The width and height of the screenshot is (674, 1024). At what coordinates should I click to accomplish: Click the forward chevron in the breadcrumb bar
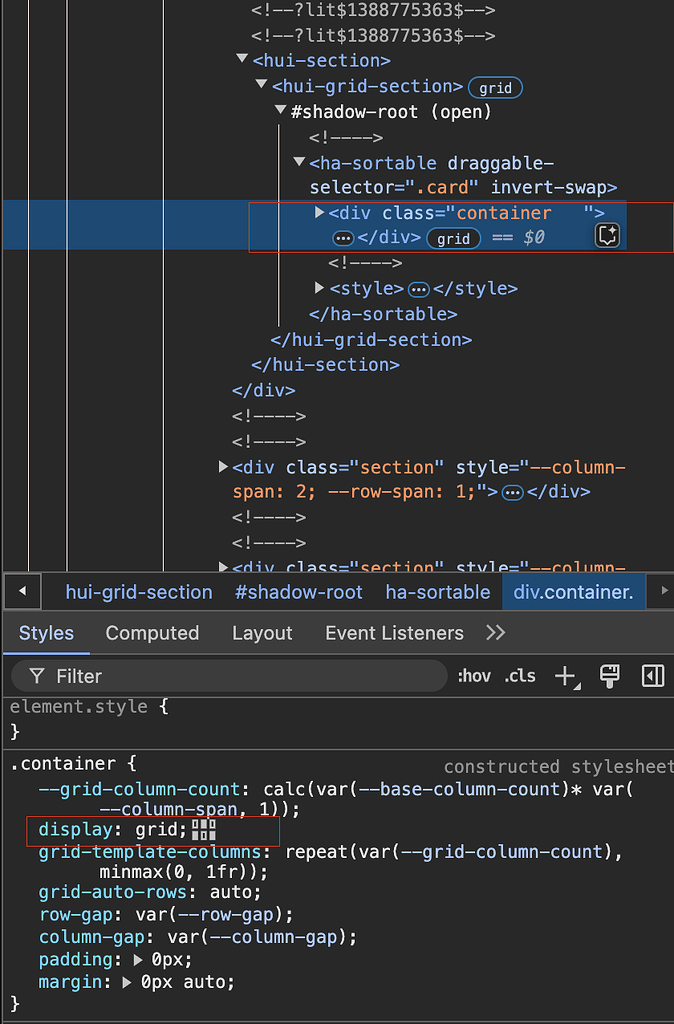(663, 591)
